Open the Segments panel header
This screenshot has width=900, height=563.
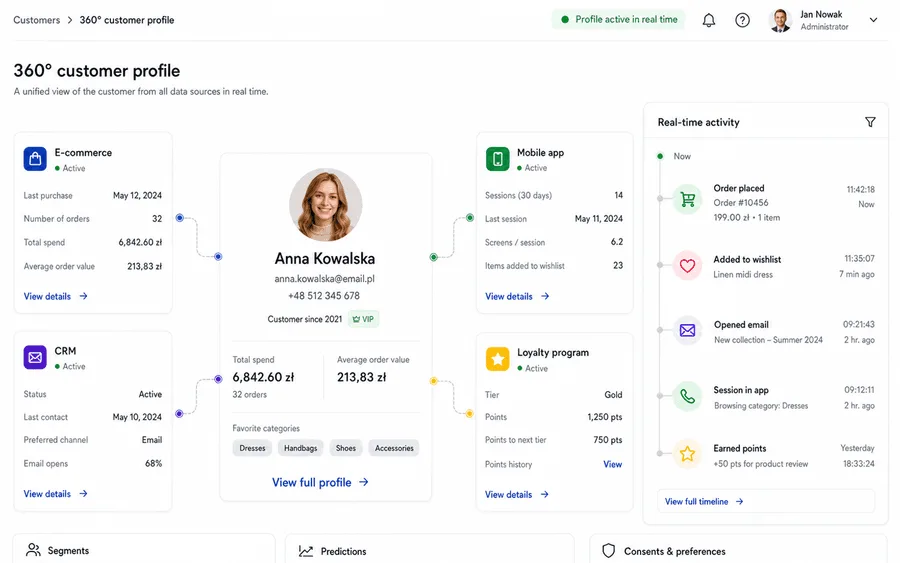coord(144,550)
